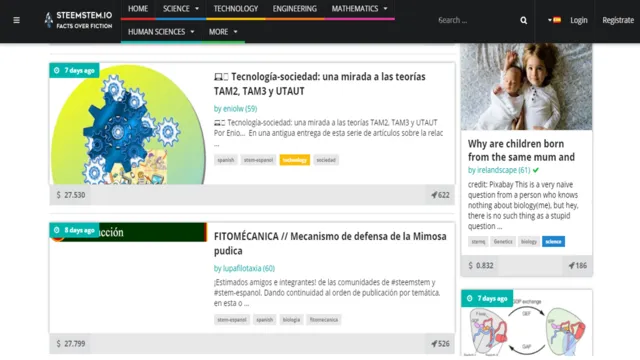
Task: Click the vote count 526
Action: click(444, 344)
